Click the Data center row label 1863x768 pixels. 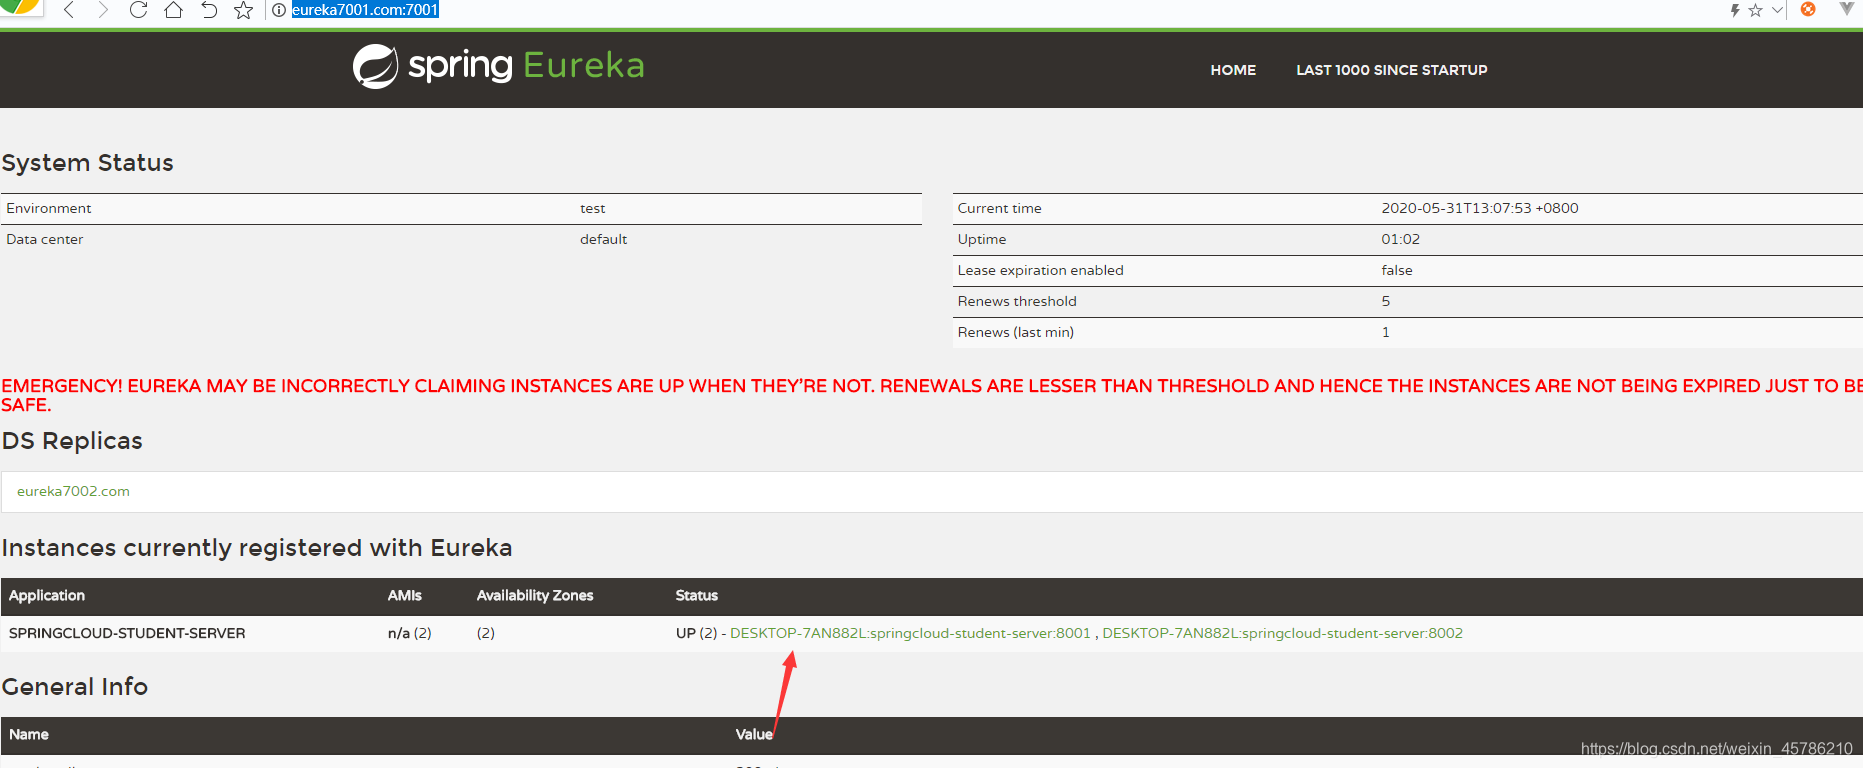[x=45, y=239]
